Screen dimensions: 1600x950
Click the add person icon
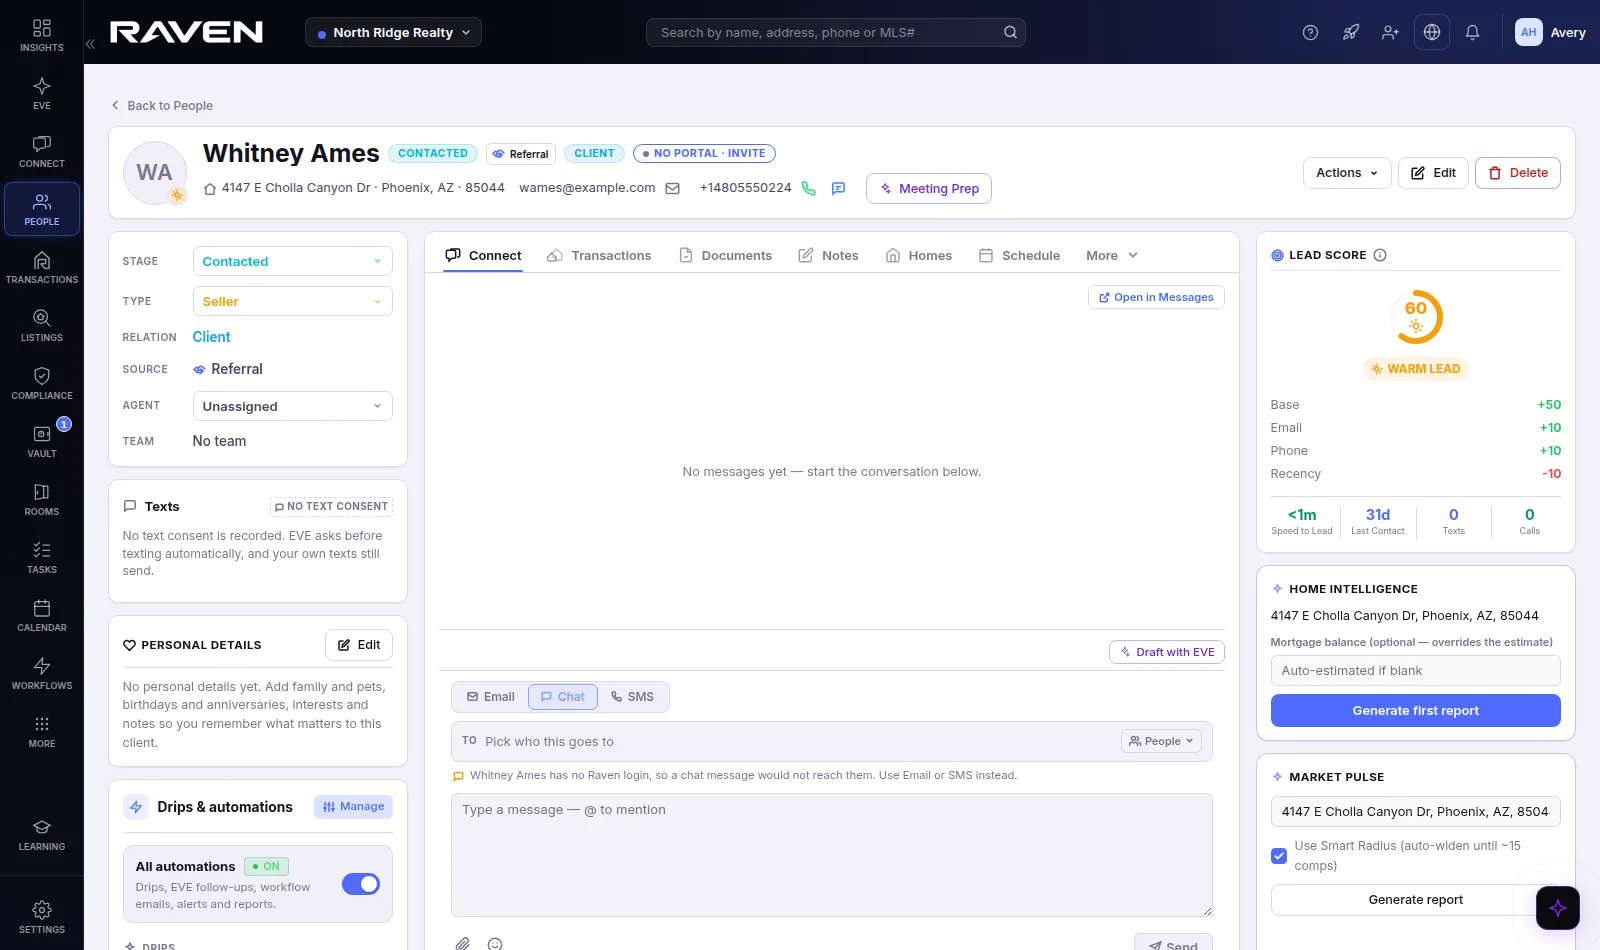click(1390, 32)
